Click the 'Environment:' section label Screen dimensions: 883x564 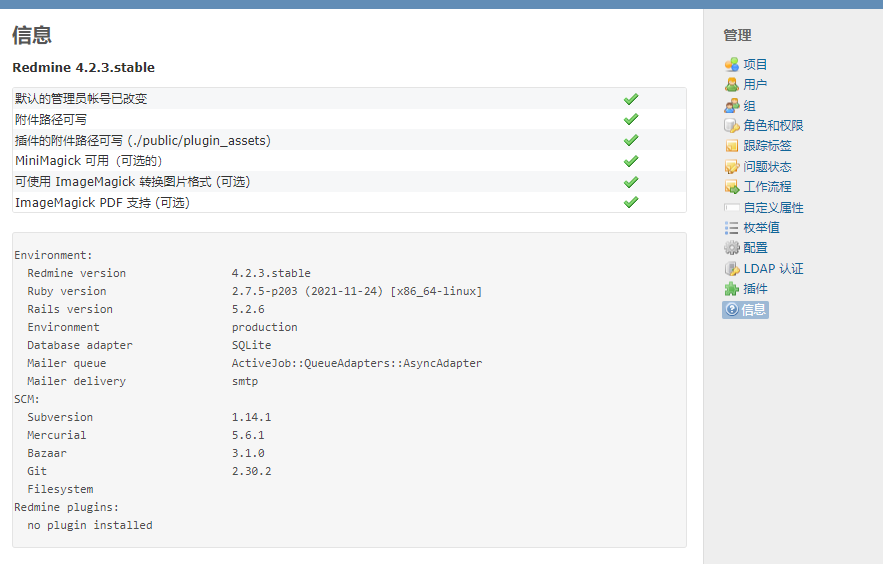click(x=53, y=255)
